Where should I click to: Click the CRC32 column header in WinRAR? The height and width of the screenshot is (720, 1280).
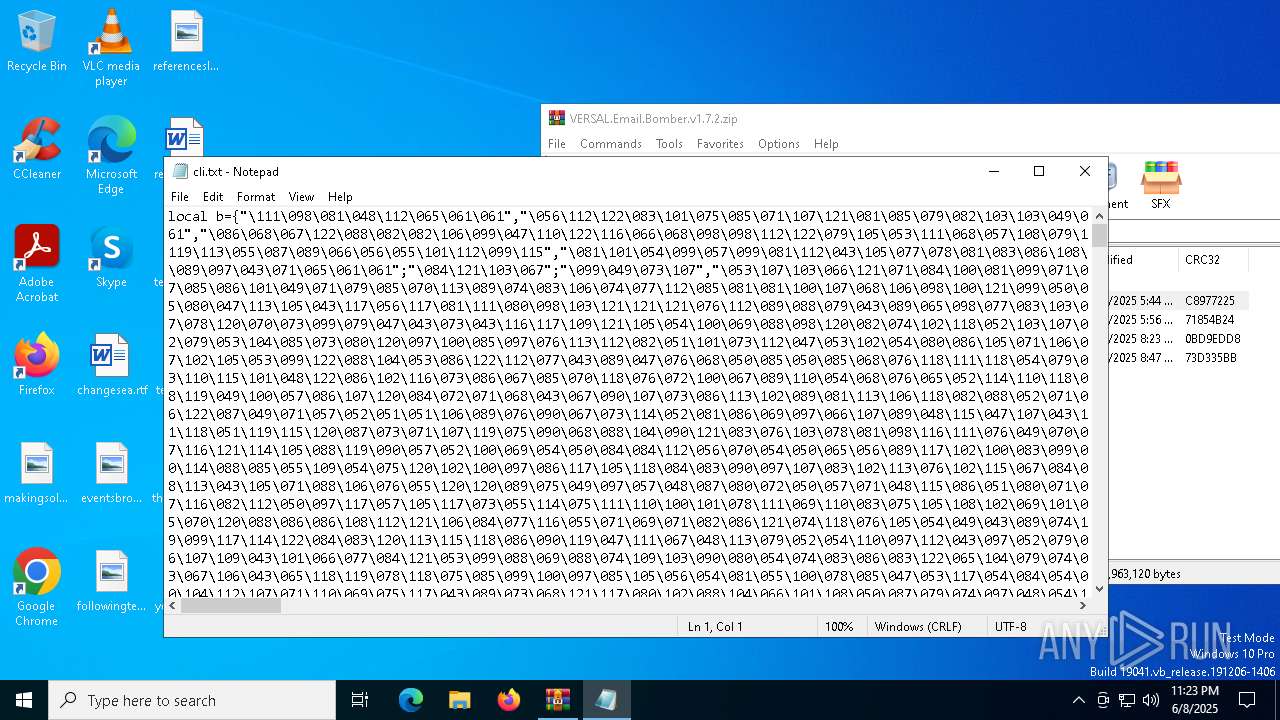coord(1214,260)
